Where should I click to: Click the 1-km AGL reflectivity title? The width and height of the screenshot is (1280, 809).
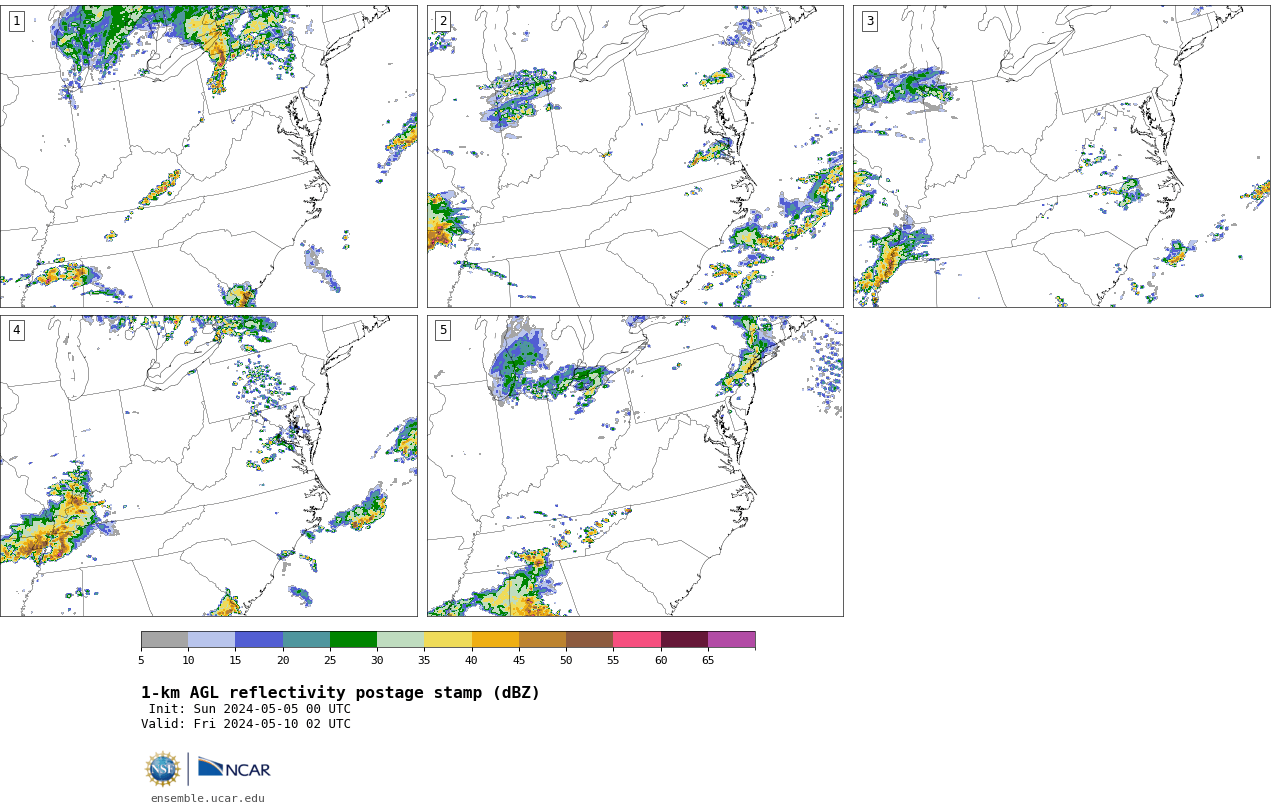(x=340, y=693)
